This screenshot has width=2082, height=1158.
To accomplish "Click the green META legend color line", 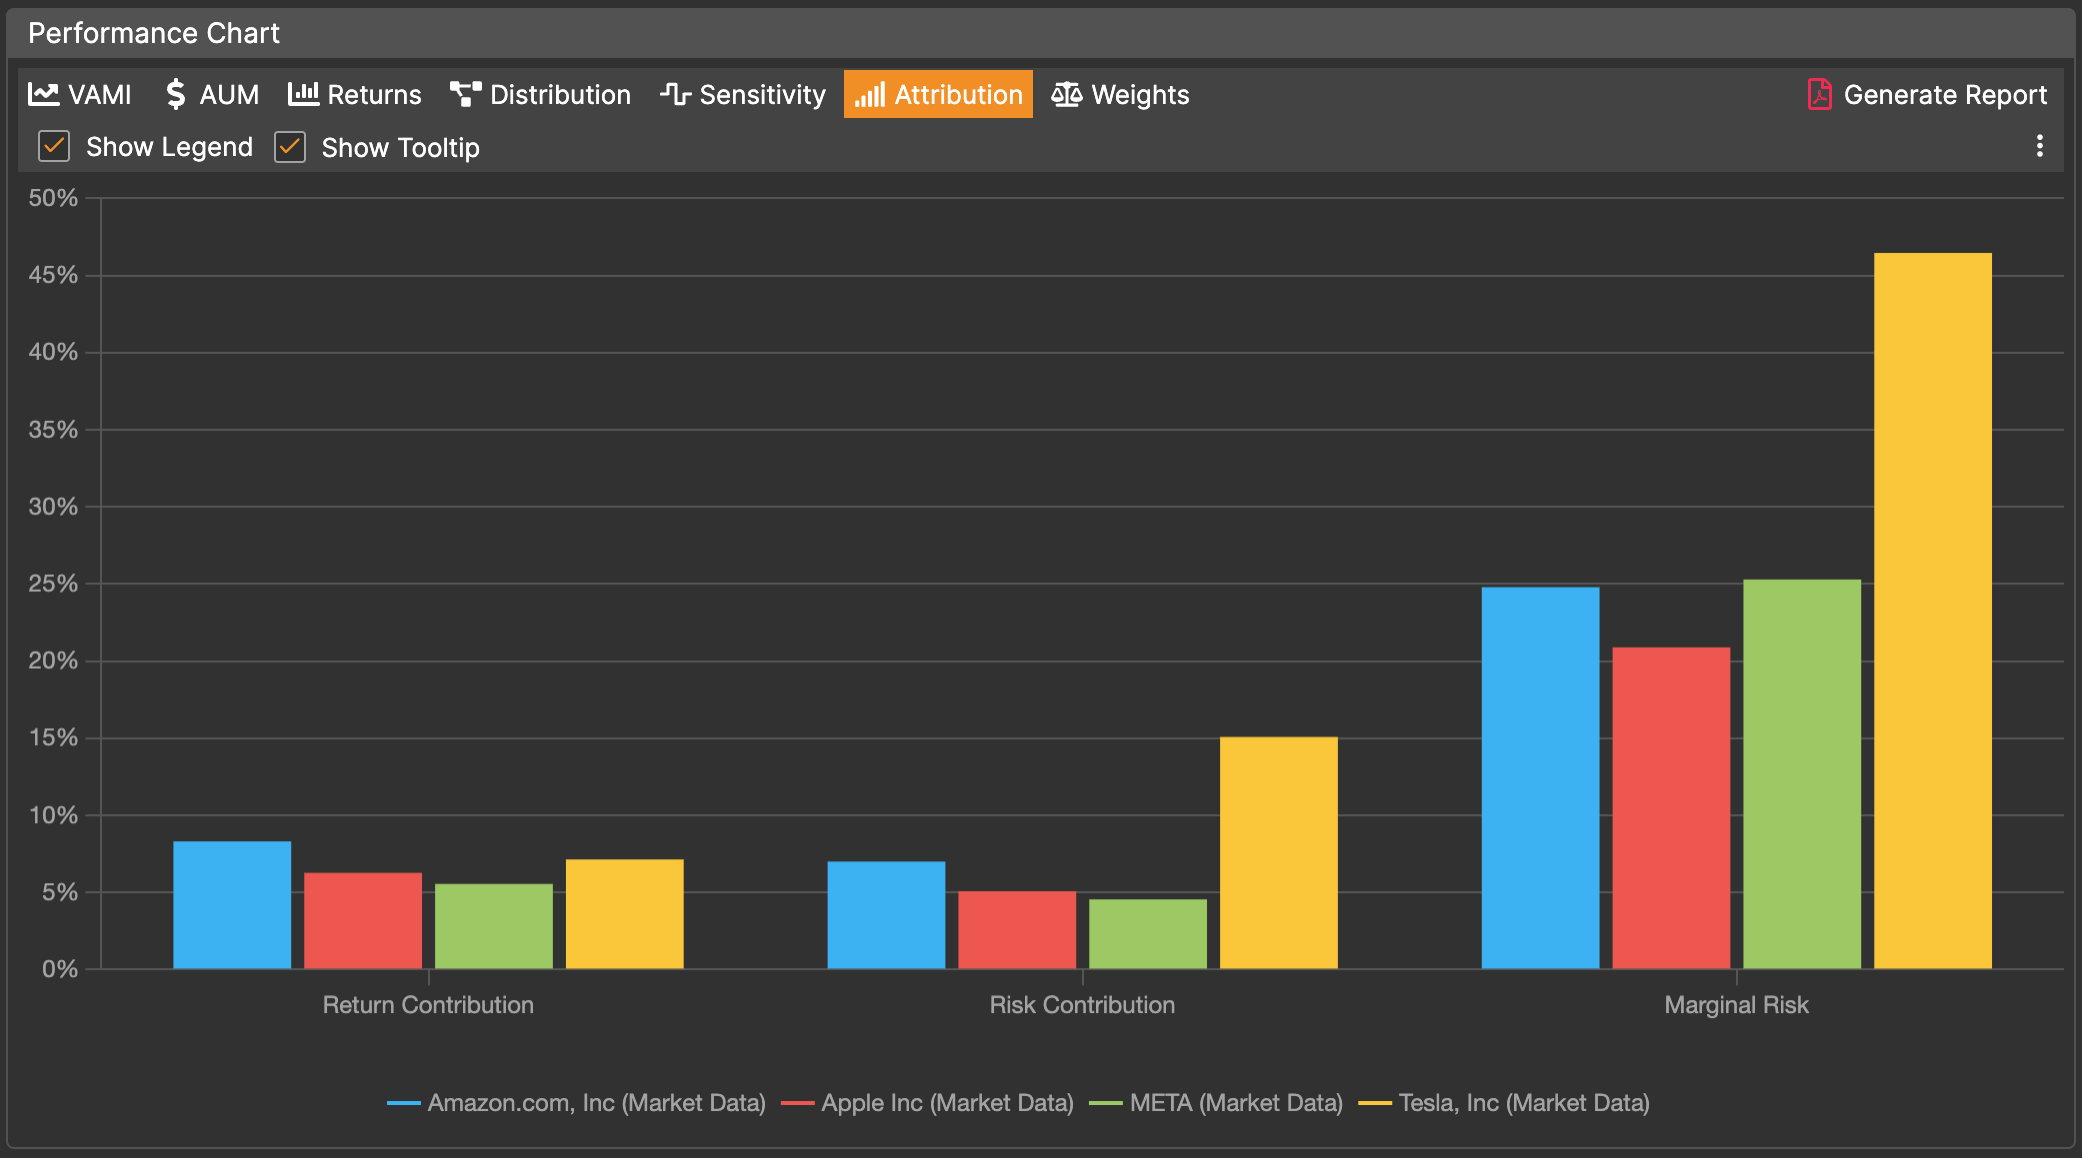I will pyautogui.click(x=1105, y=1103).
